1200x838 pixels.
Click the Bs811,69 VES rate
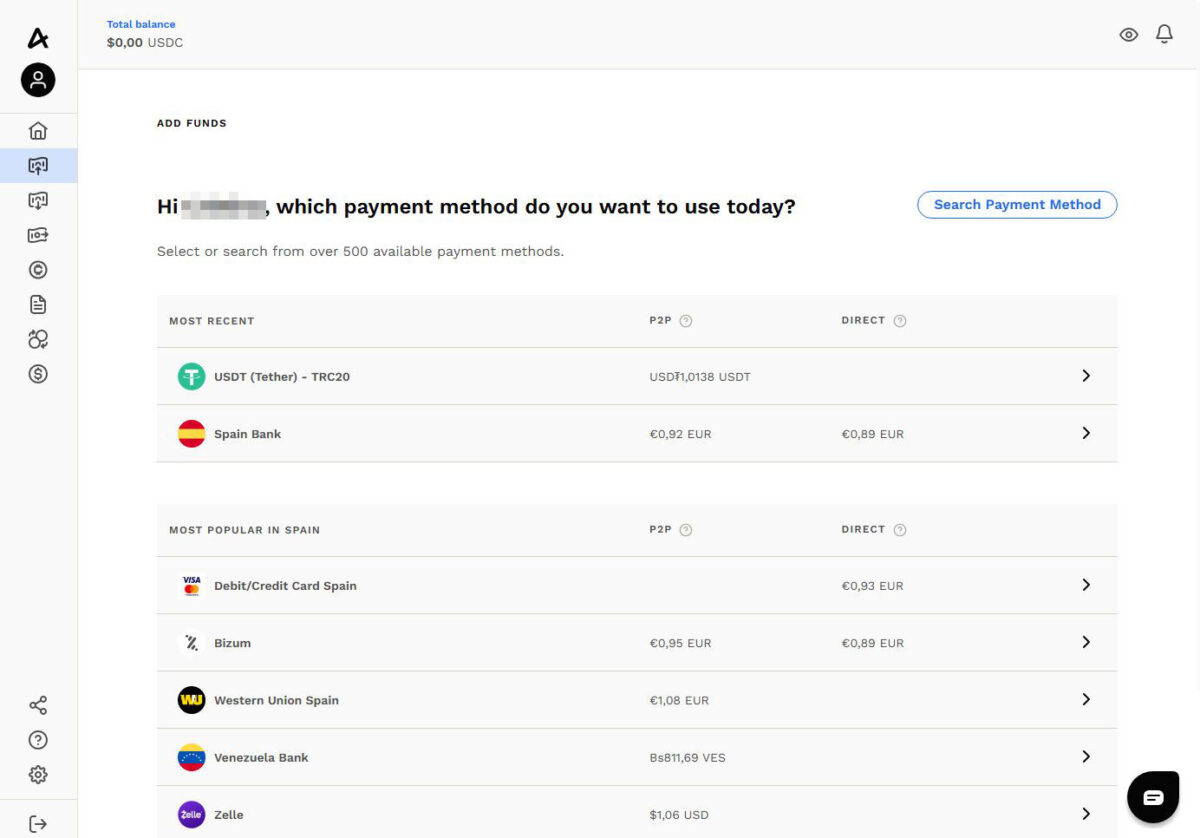point(687,758)
